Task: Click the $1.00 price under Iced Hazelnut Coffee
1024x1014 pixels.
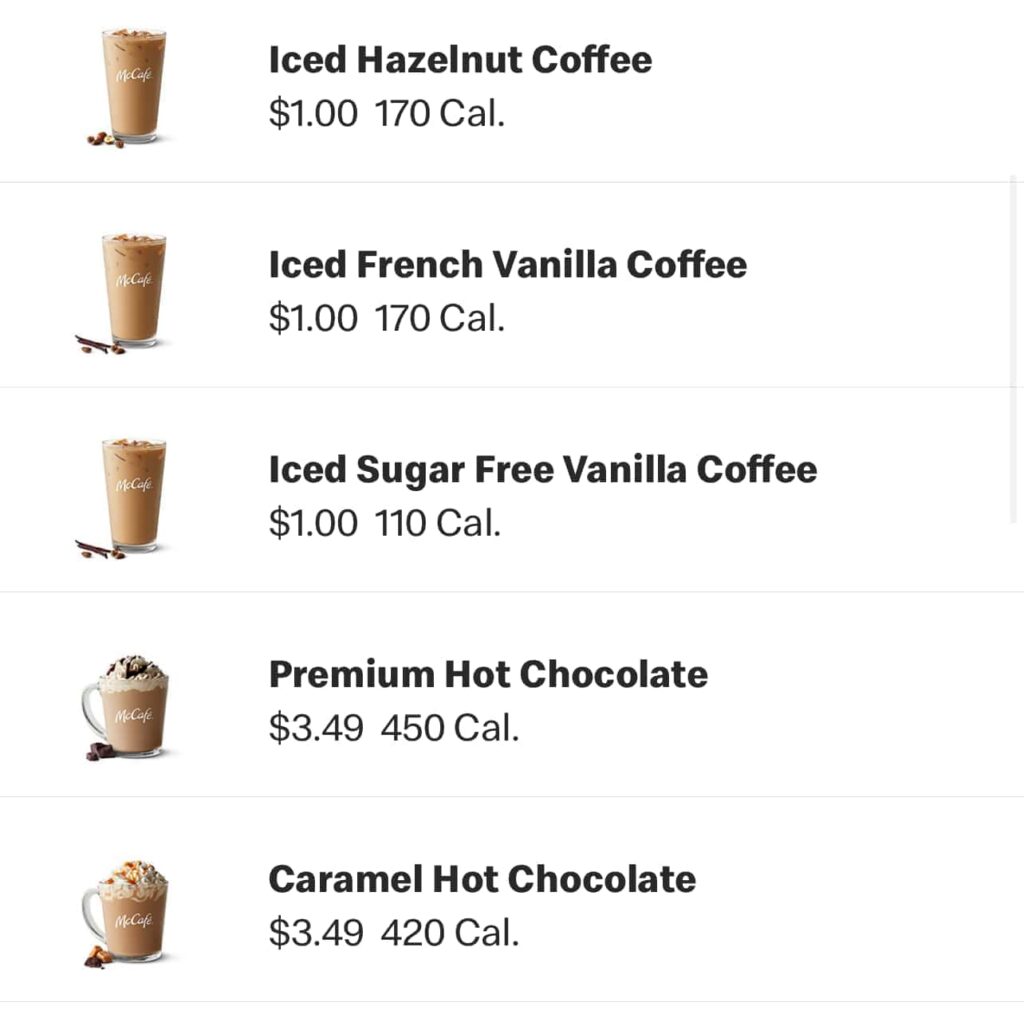Action: [x=312, y=113]
